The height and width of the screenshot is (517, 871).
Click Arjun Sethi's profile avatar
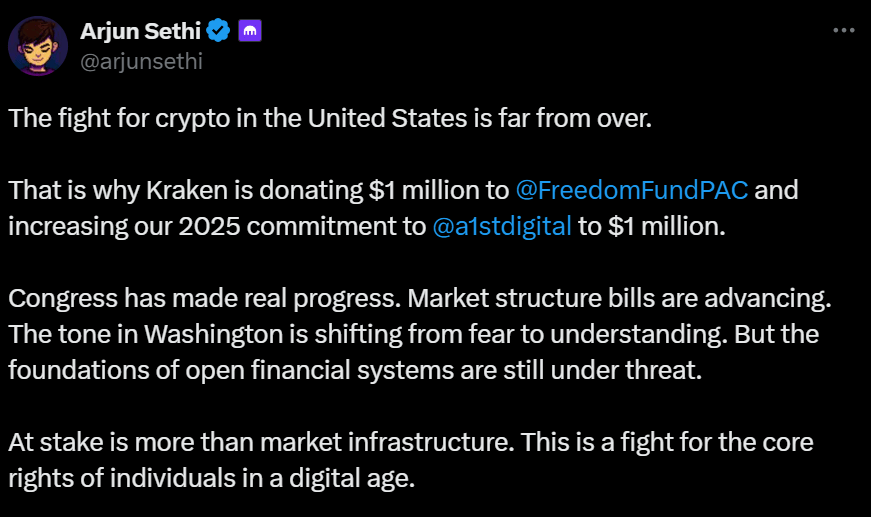(x=37, y=45)
